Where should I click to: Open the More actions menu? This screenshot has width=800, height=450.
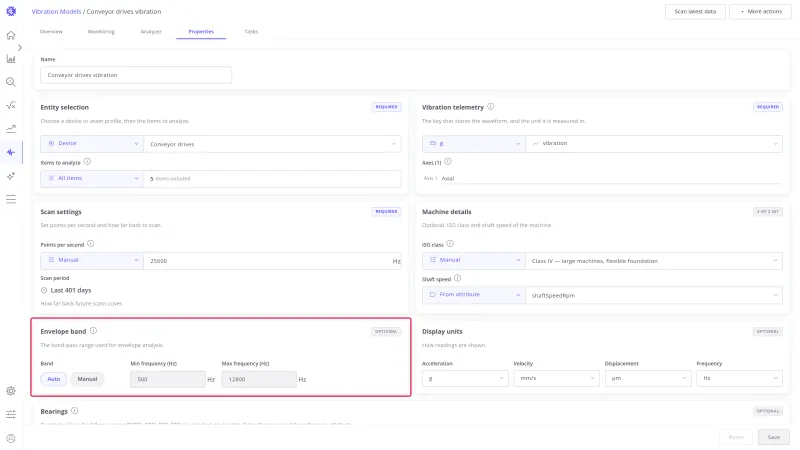click(760, 11)
